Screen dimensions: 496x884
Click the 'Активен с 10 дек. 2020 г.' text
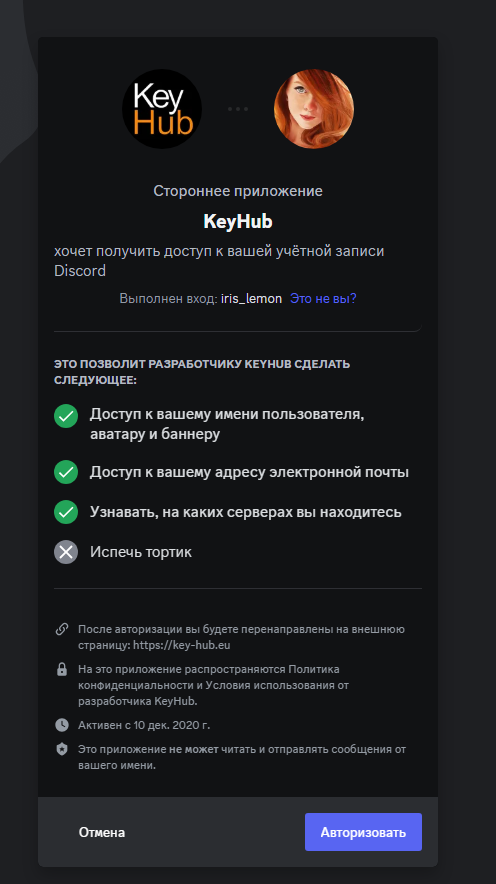pyautogui.click(x=144, y=725)
